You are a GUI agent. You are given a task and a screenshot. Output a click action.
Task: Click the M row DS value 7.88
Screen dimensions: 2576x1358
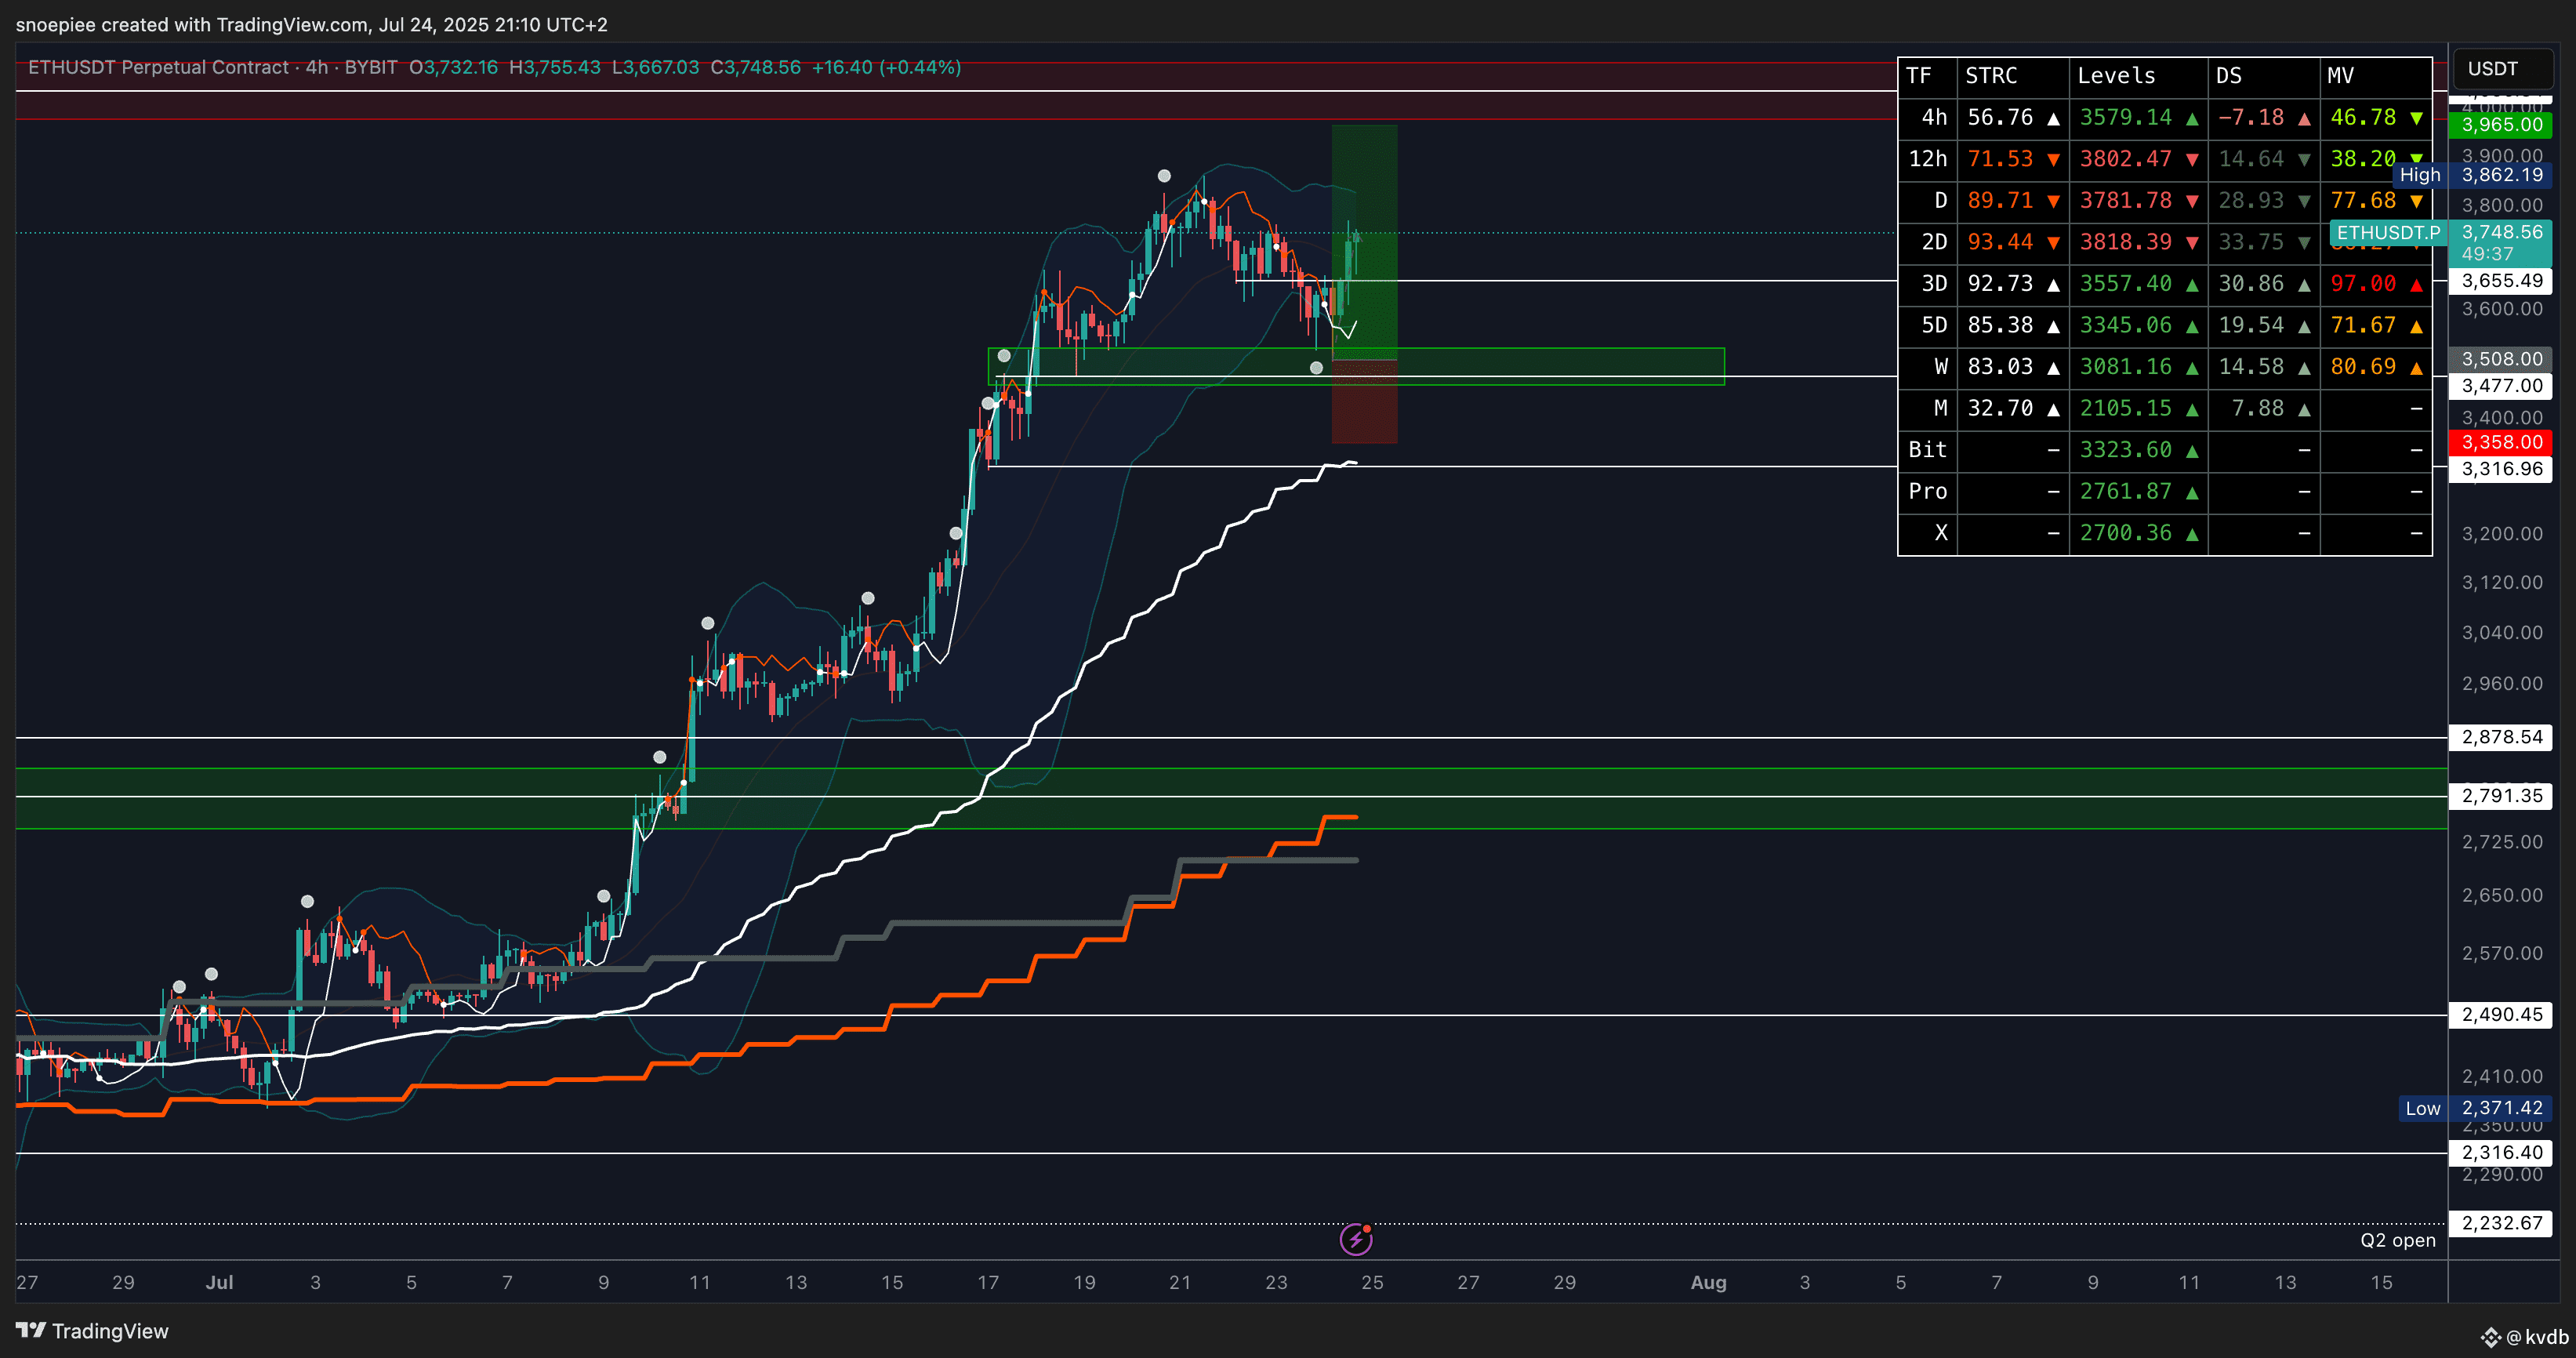coord(2258,408)
